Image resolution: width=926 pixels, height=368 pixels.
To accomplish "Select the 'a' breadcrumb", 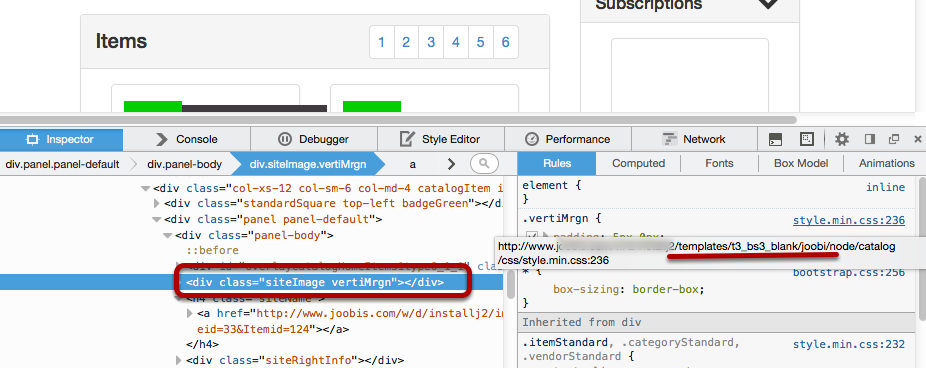I will pos(412,164).
